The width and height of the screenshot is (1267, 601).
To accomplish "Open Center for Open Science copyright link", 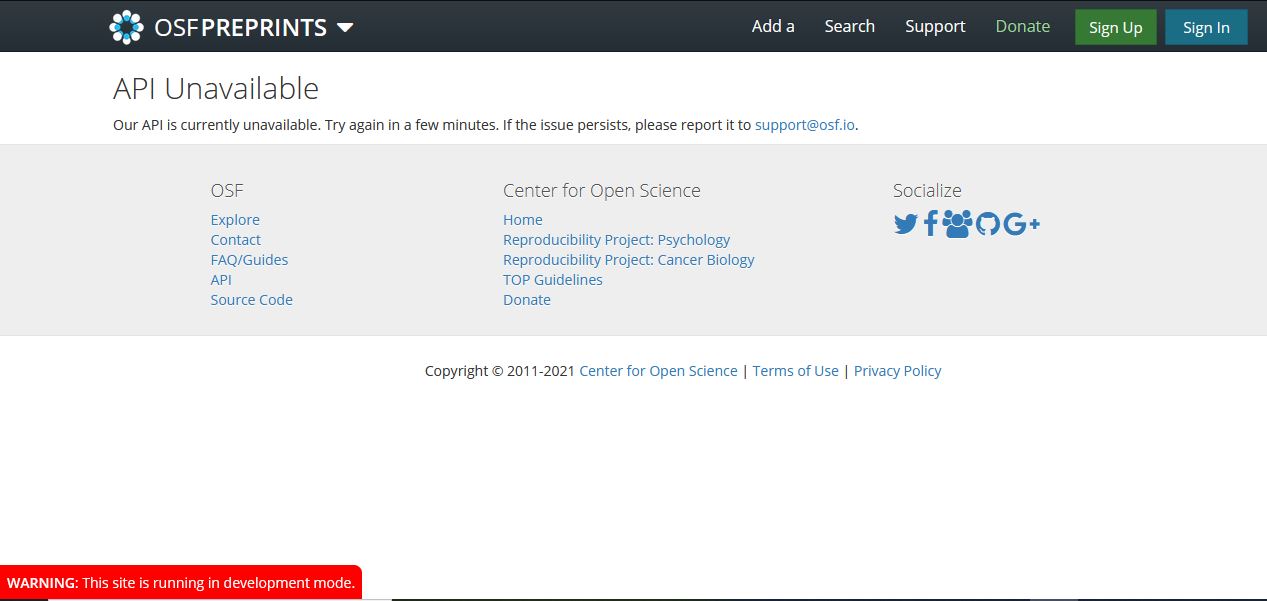I will (658, 371).
